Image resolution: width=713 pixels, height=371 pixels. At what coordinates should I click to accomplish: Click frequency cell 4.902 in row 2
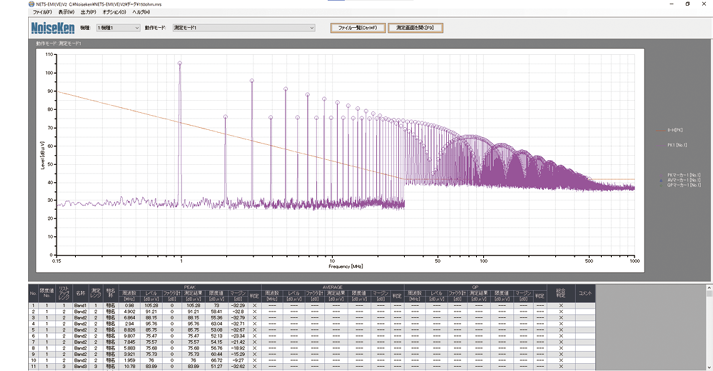(x=130, y=311)
